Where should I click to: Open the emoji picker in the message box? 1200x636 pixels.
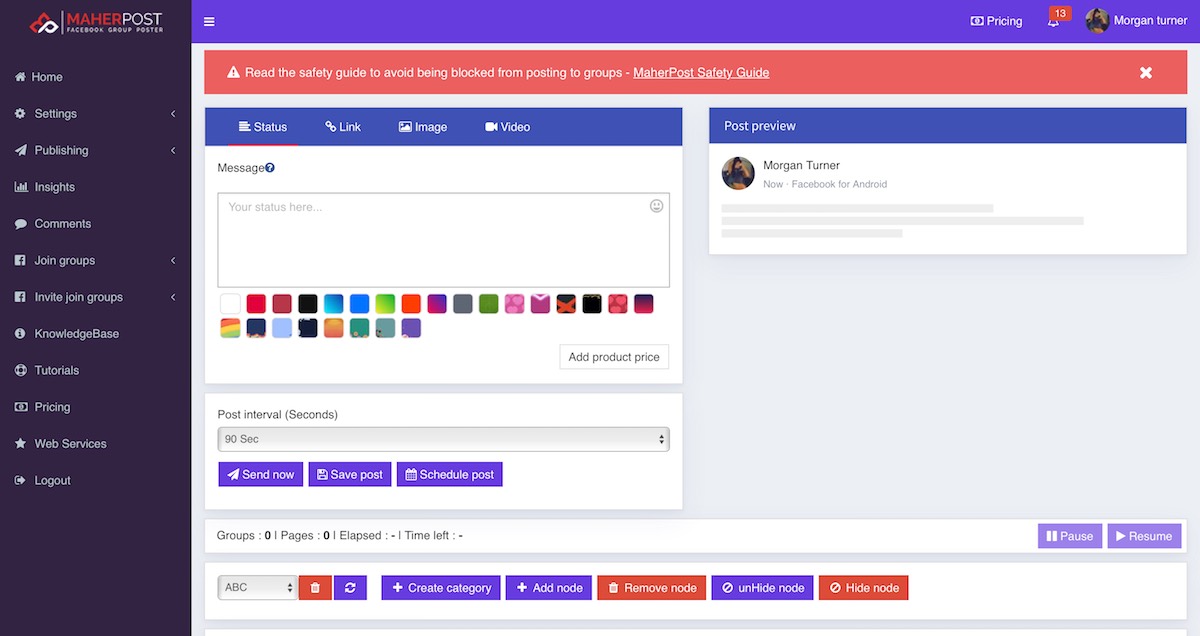click(x=657, y=206)
